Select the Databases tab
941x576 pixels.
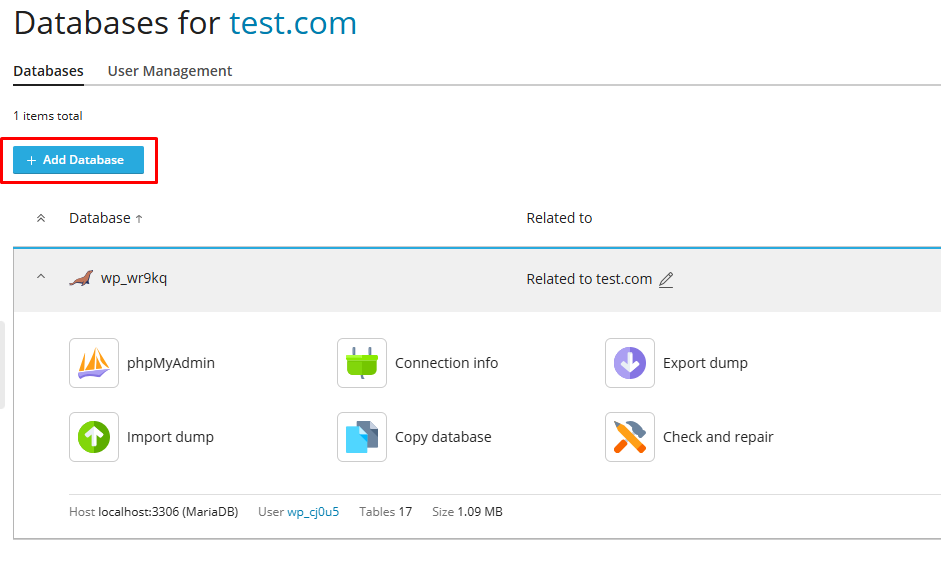pyautogui.click(x=48, y=71)
